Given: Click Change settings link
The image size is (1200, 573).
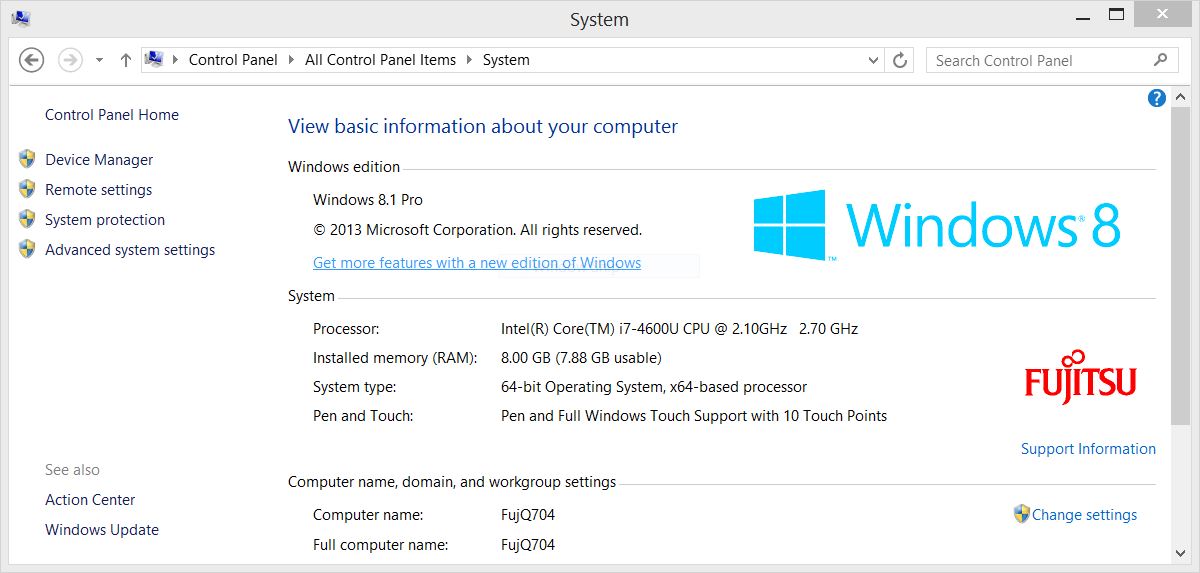Looking at the screenshot, I should [x=1084, y=515].
